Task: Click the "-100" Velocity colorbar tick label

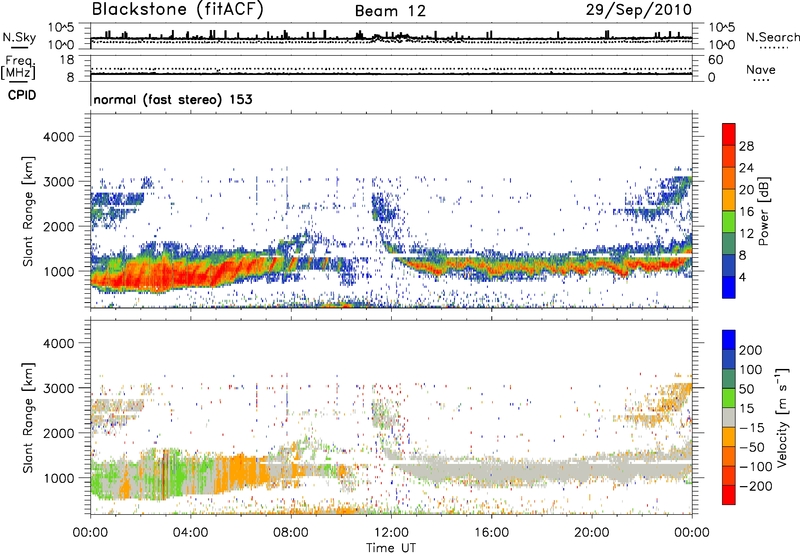Action: pos(755,466)
